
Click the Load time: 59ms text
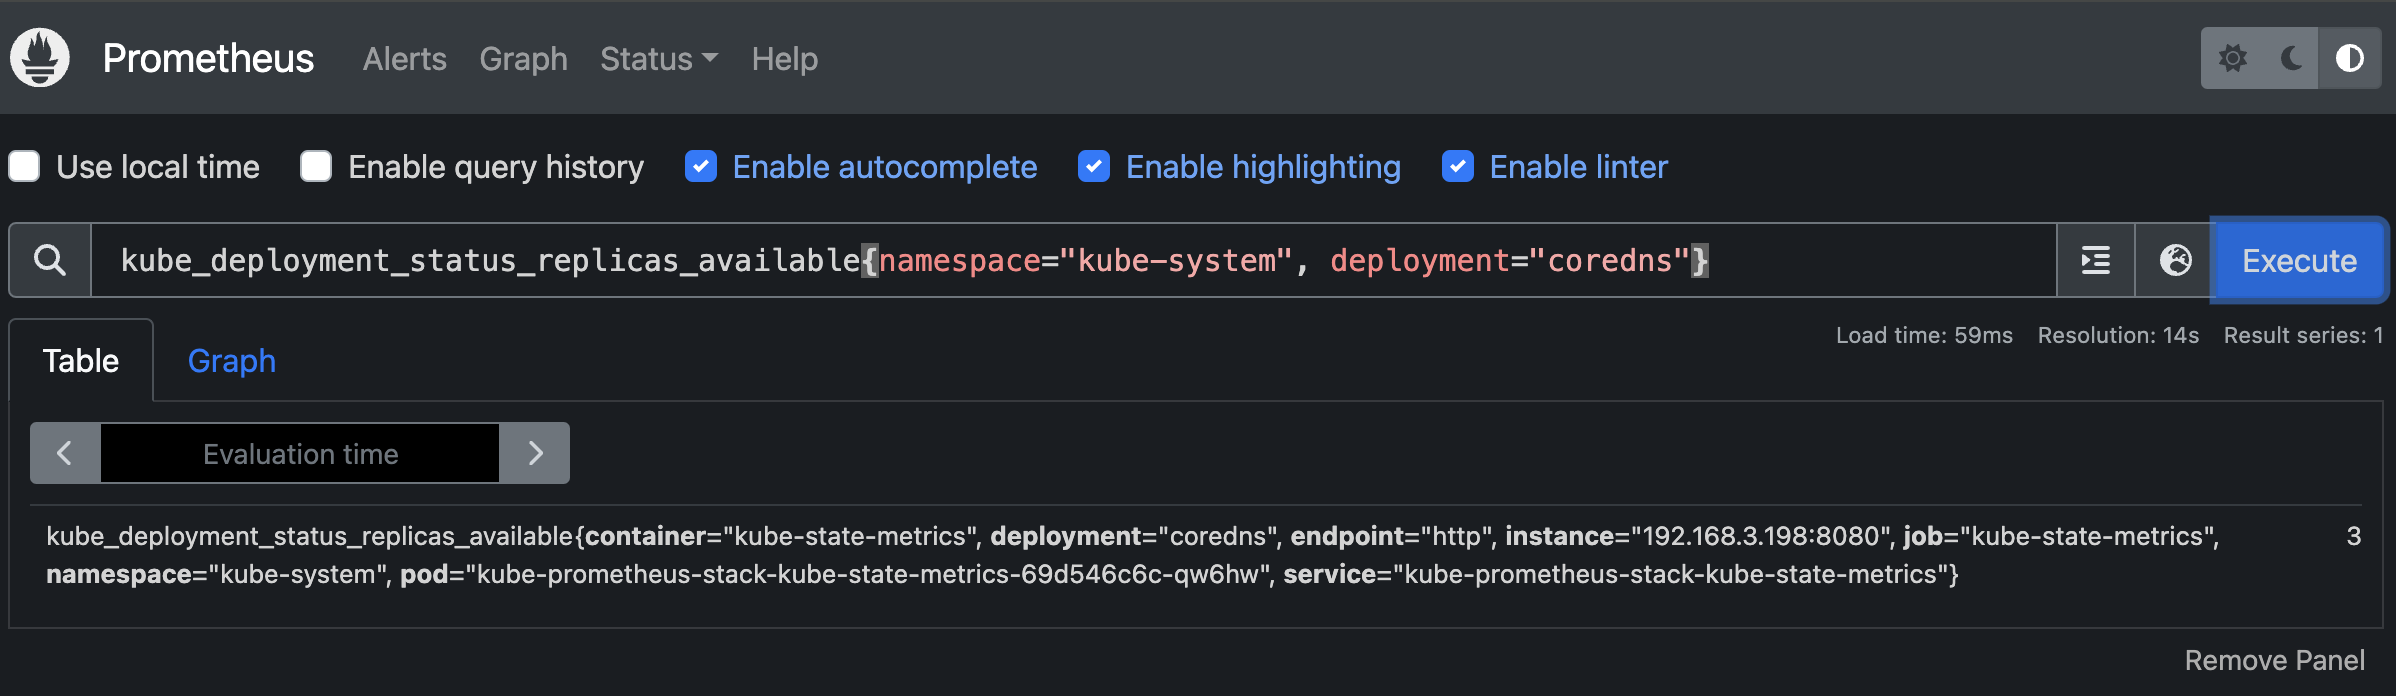(x=1924, y=335)
